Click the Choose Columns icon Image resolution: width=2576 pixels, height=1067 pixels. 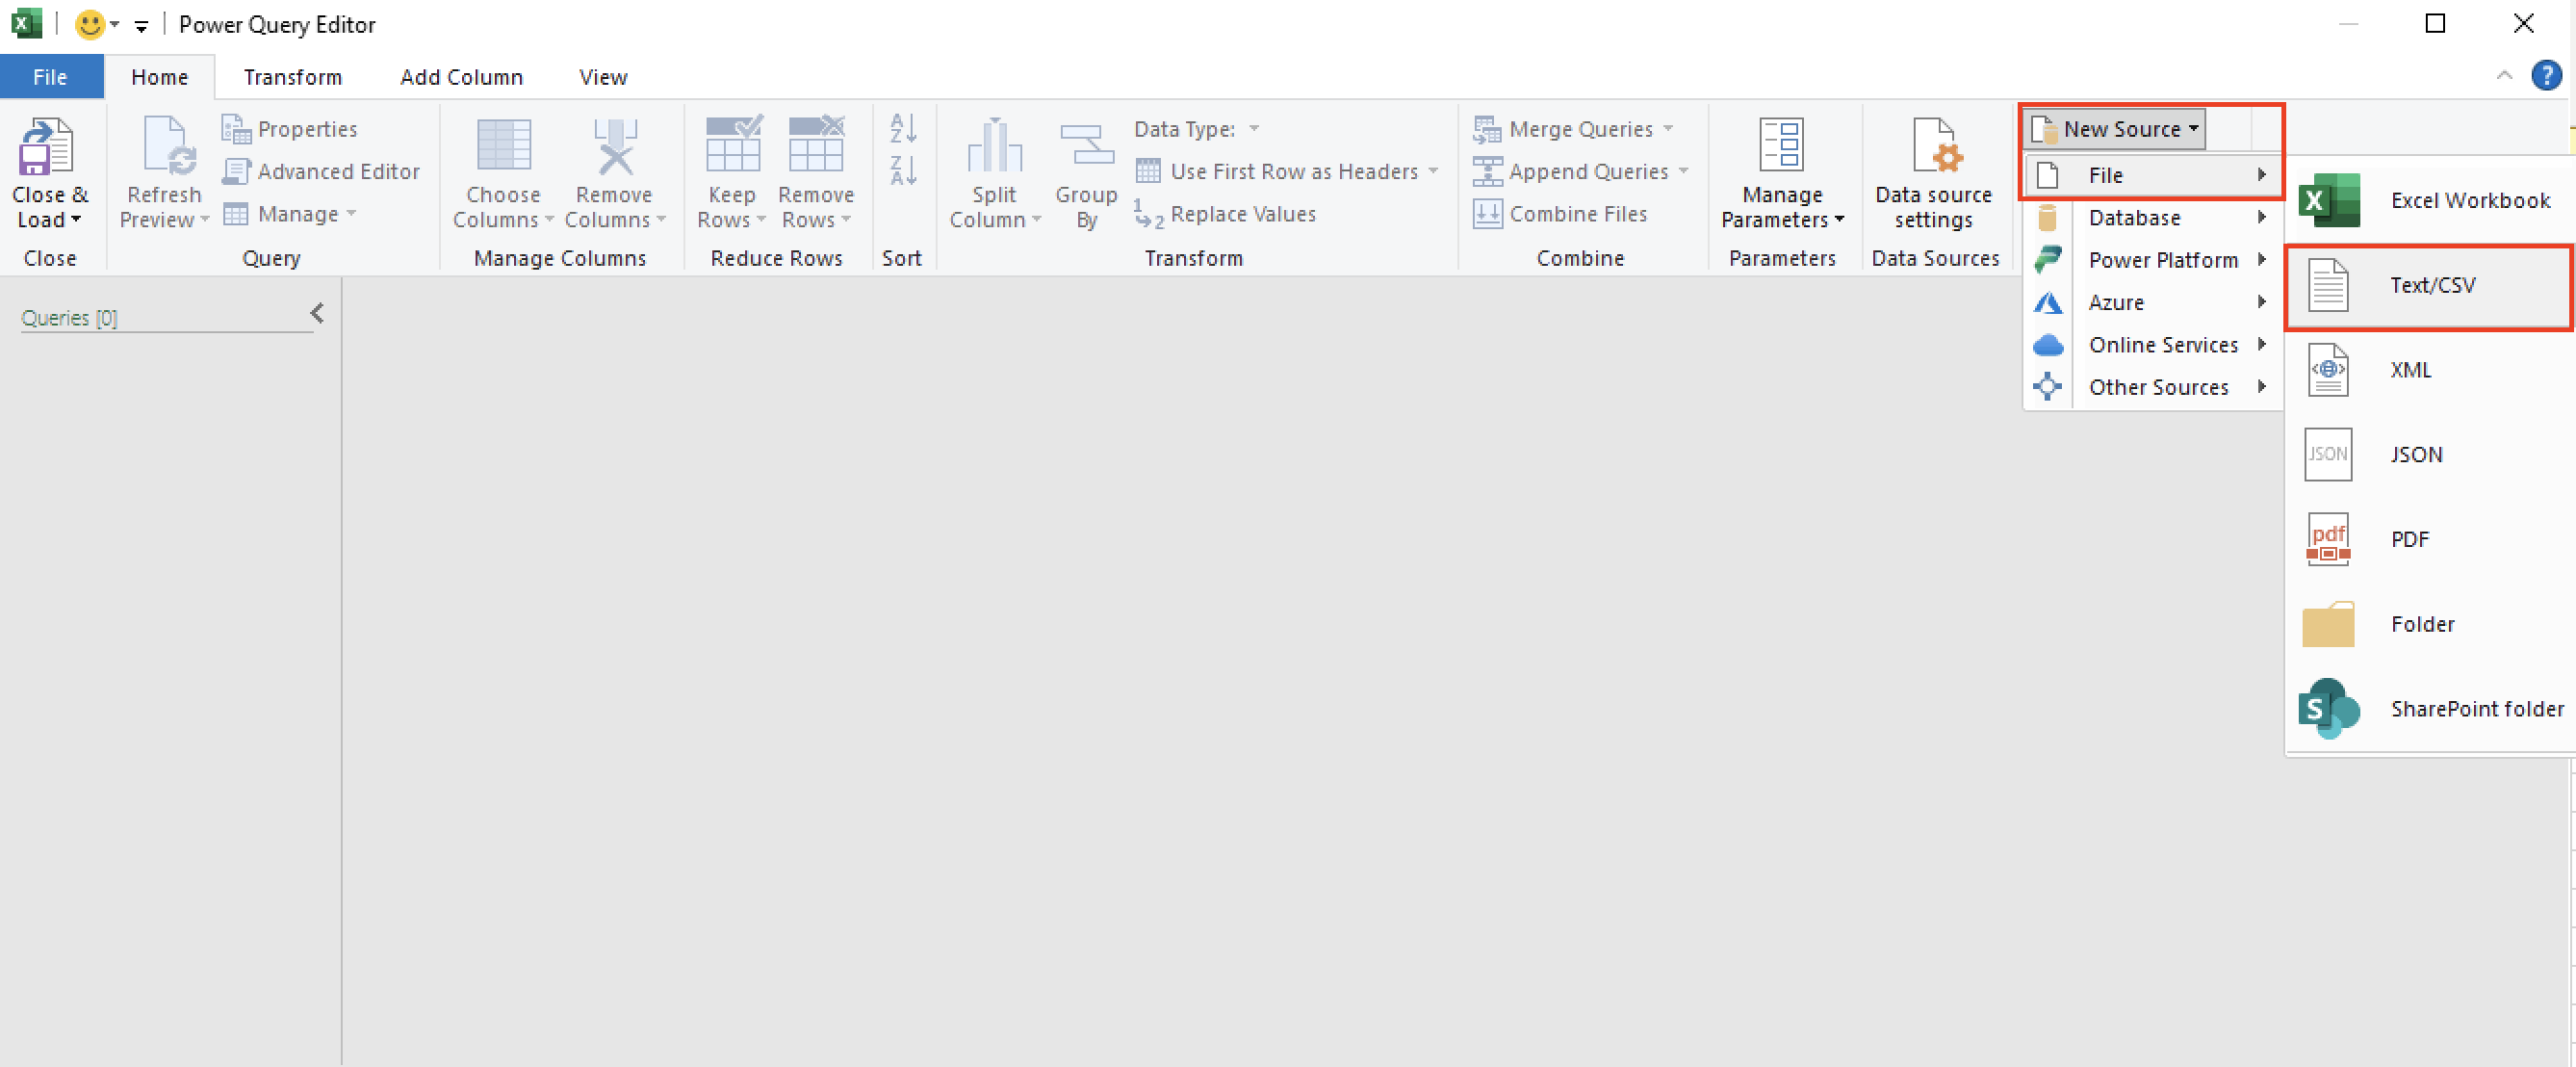(x=503, y=146)
